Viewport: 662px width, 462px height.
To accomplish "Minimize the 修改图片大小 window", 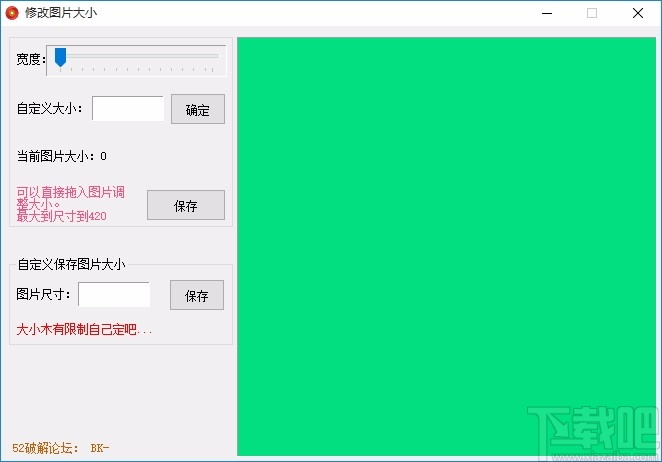I will click(547, 13).
